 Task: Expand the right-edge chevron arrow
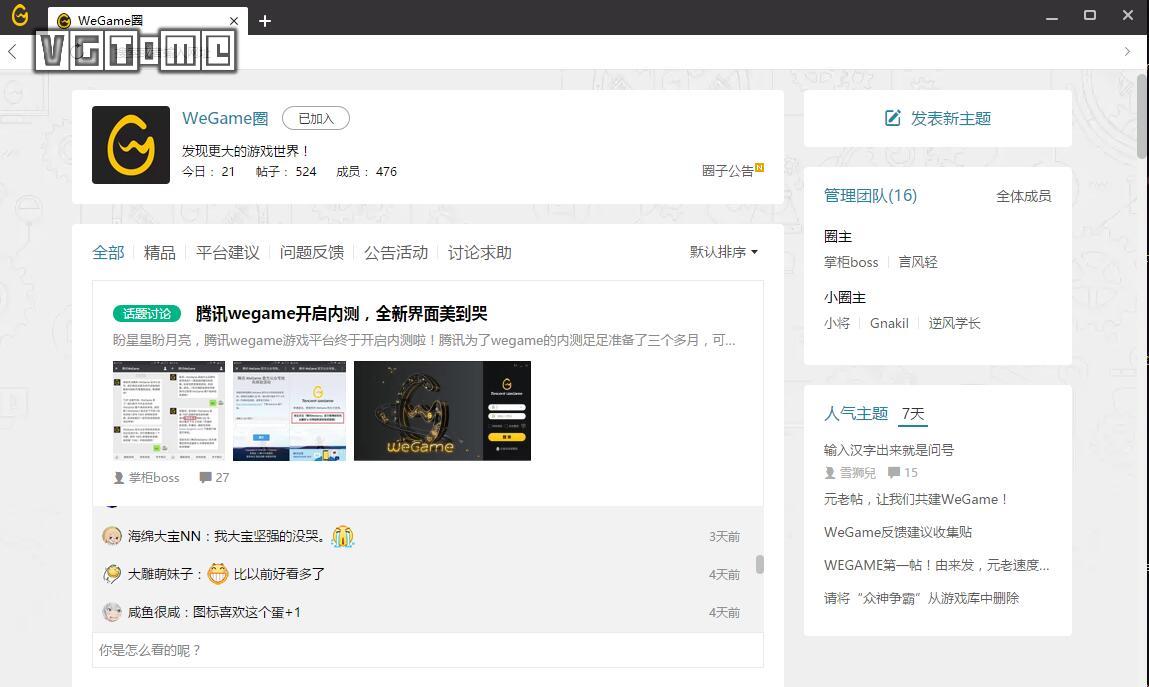(1128, 51)
